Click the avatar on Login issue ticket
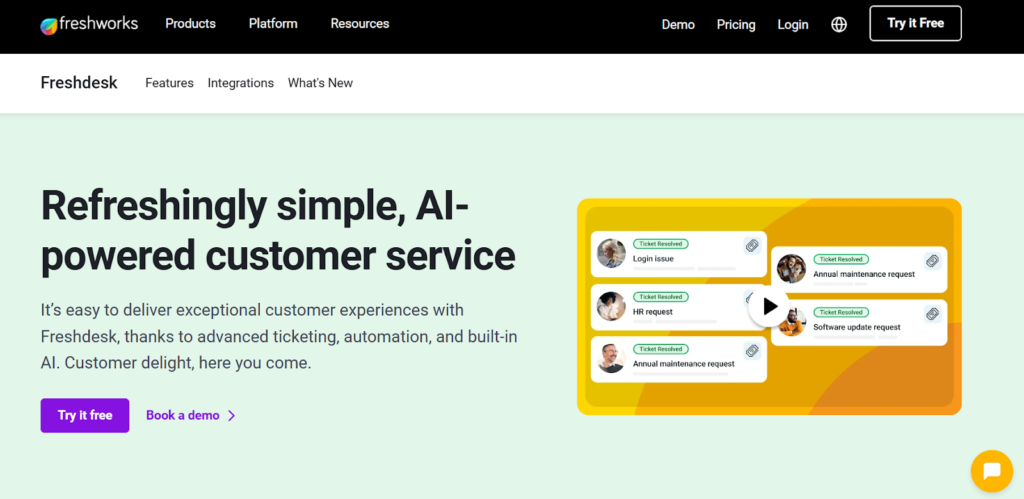 611,253
